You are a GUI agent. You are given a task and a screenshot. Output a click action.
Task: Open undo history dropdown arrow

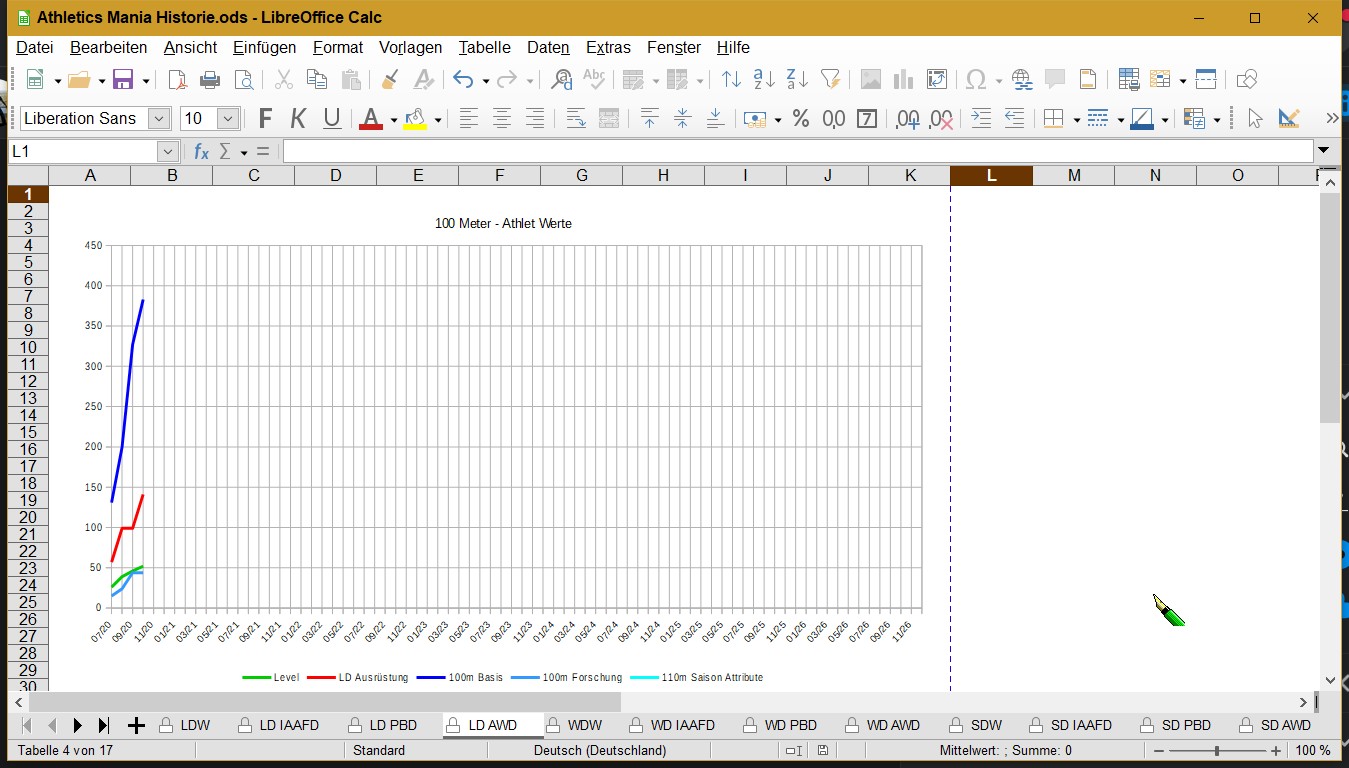(486, 81)
